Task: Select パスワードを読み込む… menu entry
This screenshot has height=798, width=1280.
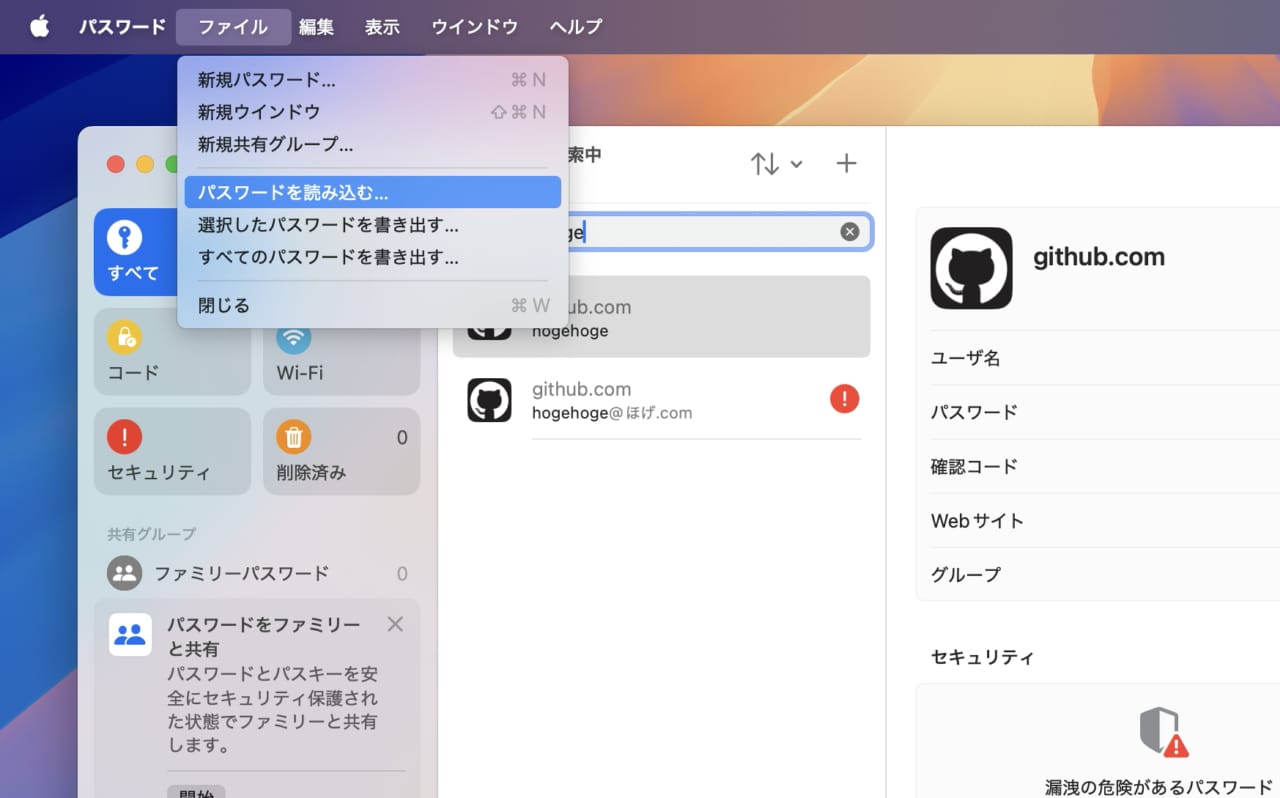Action: click(372, 192)
